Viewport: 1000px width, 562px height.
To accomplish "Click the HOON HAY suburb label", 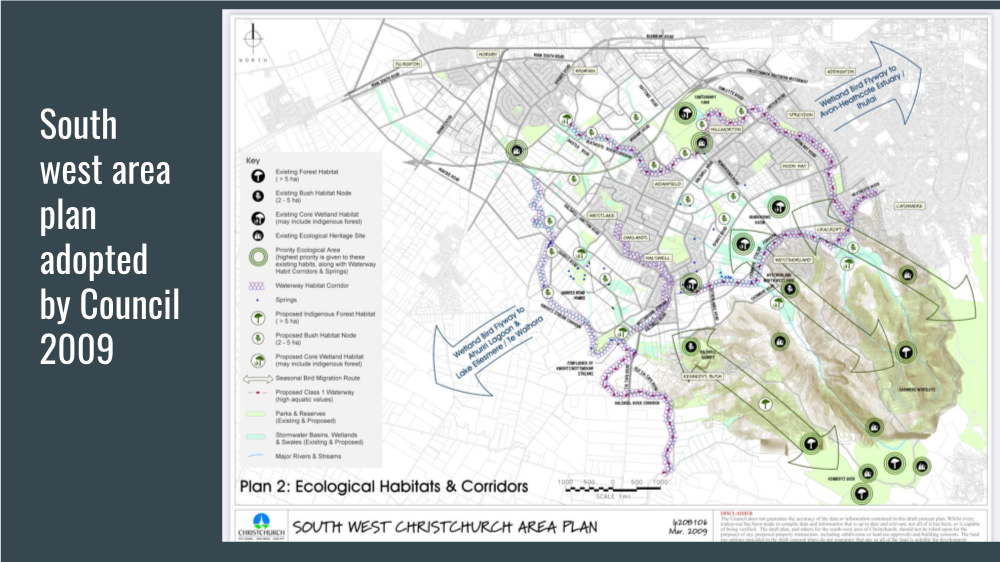I will (x=793, y=166).
